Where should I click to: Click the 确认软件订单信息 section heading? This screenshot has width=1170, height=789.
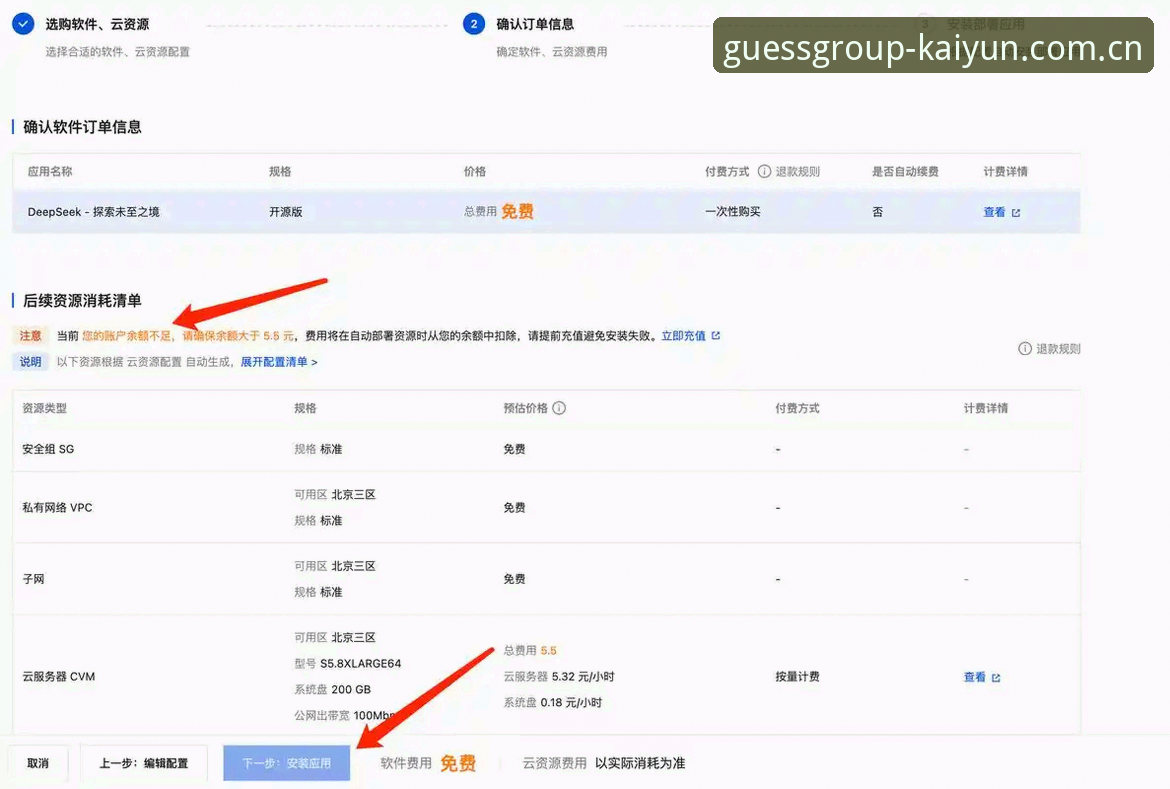(x=82, y=127)
